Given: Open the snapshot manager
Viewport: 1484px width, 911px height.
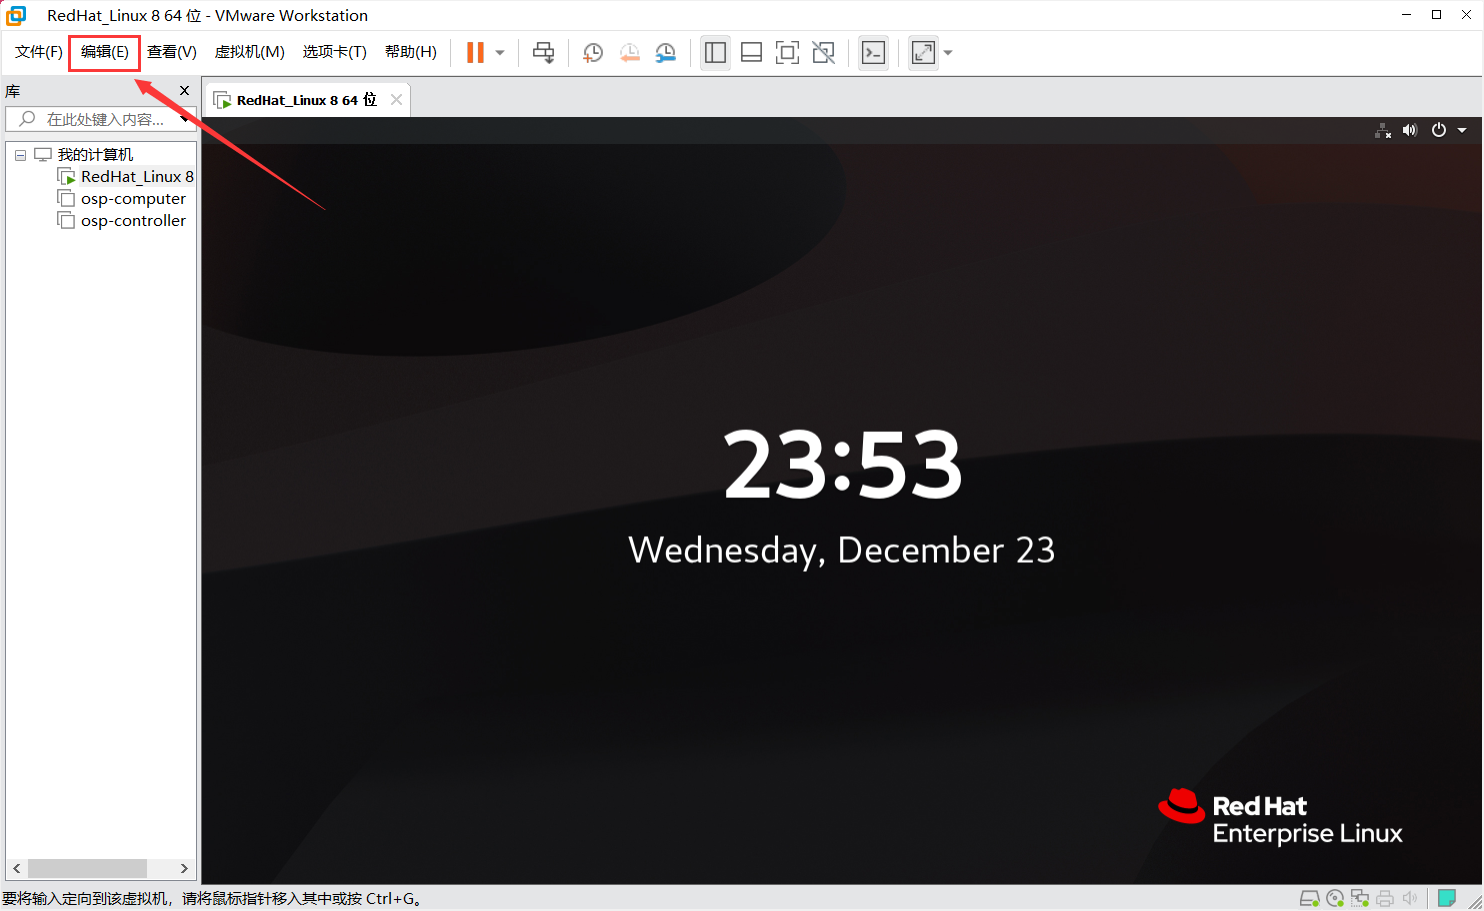Looking at the screenshot, I should (x=665, y=52).
